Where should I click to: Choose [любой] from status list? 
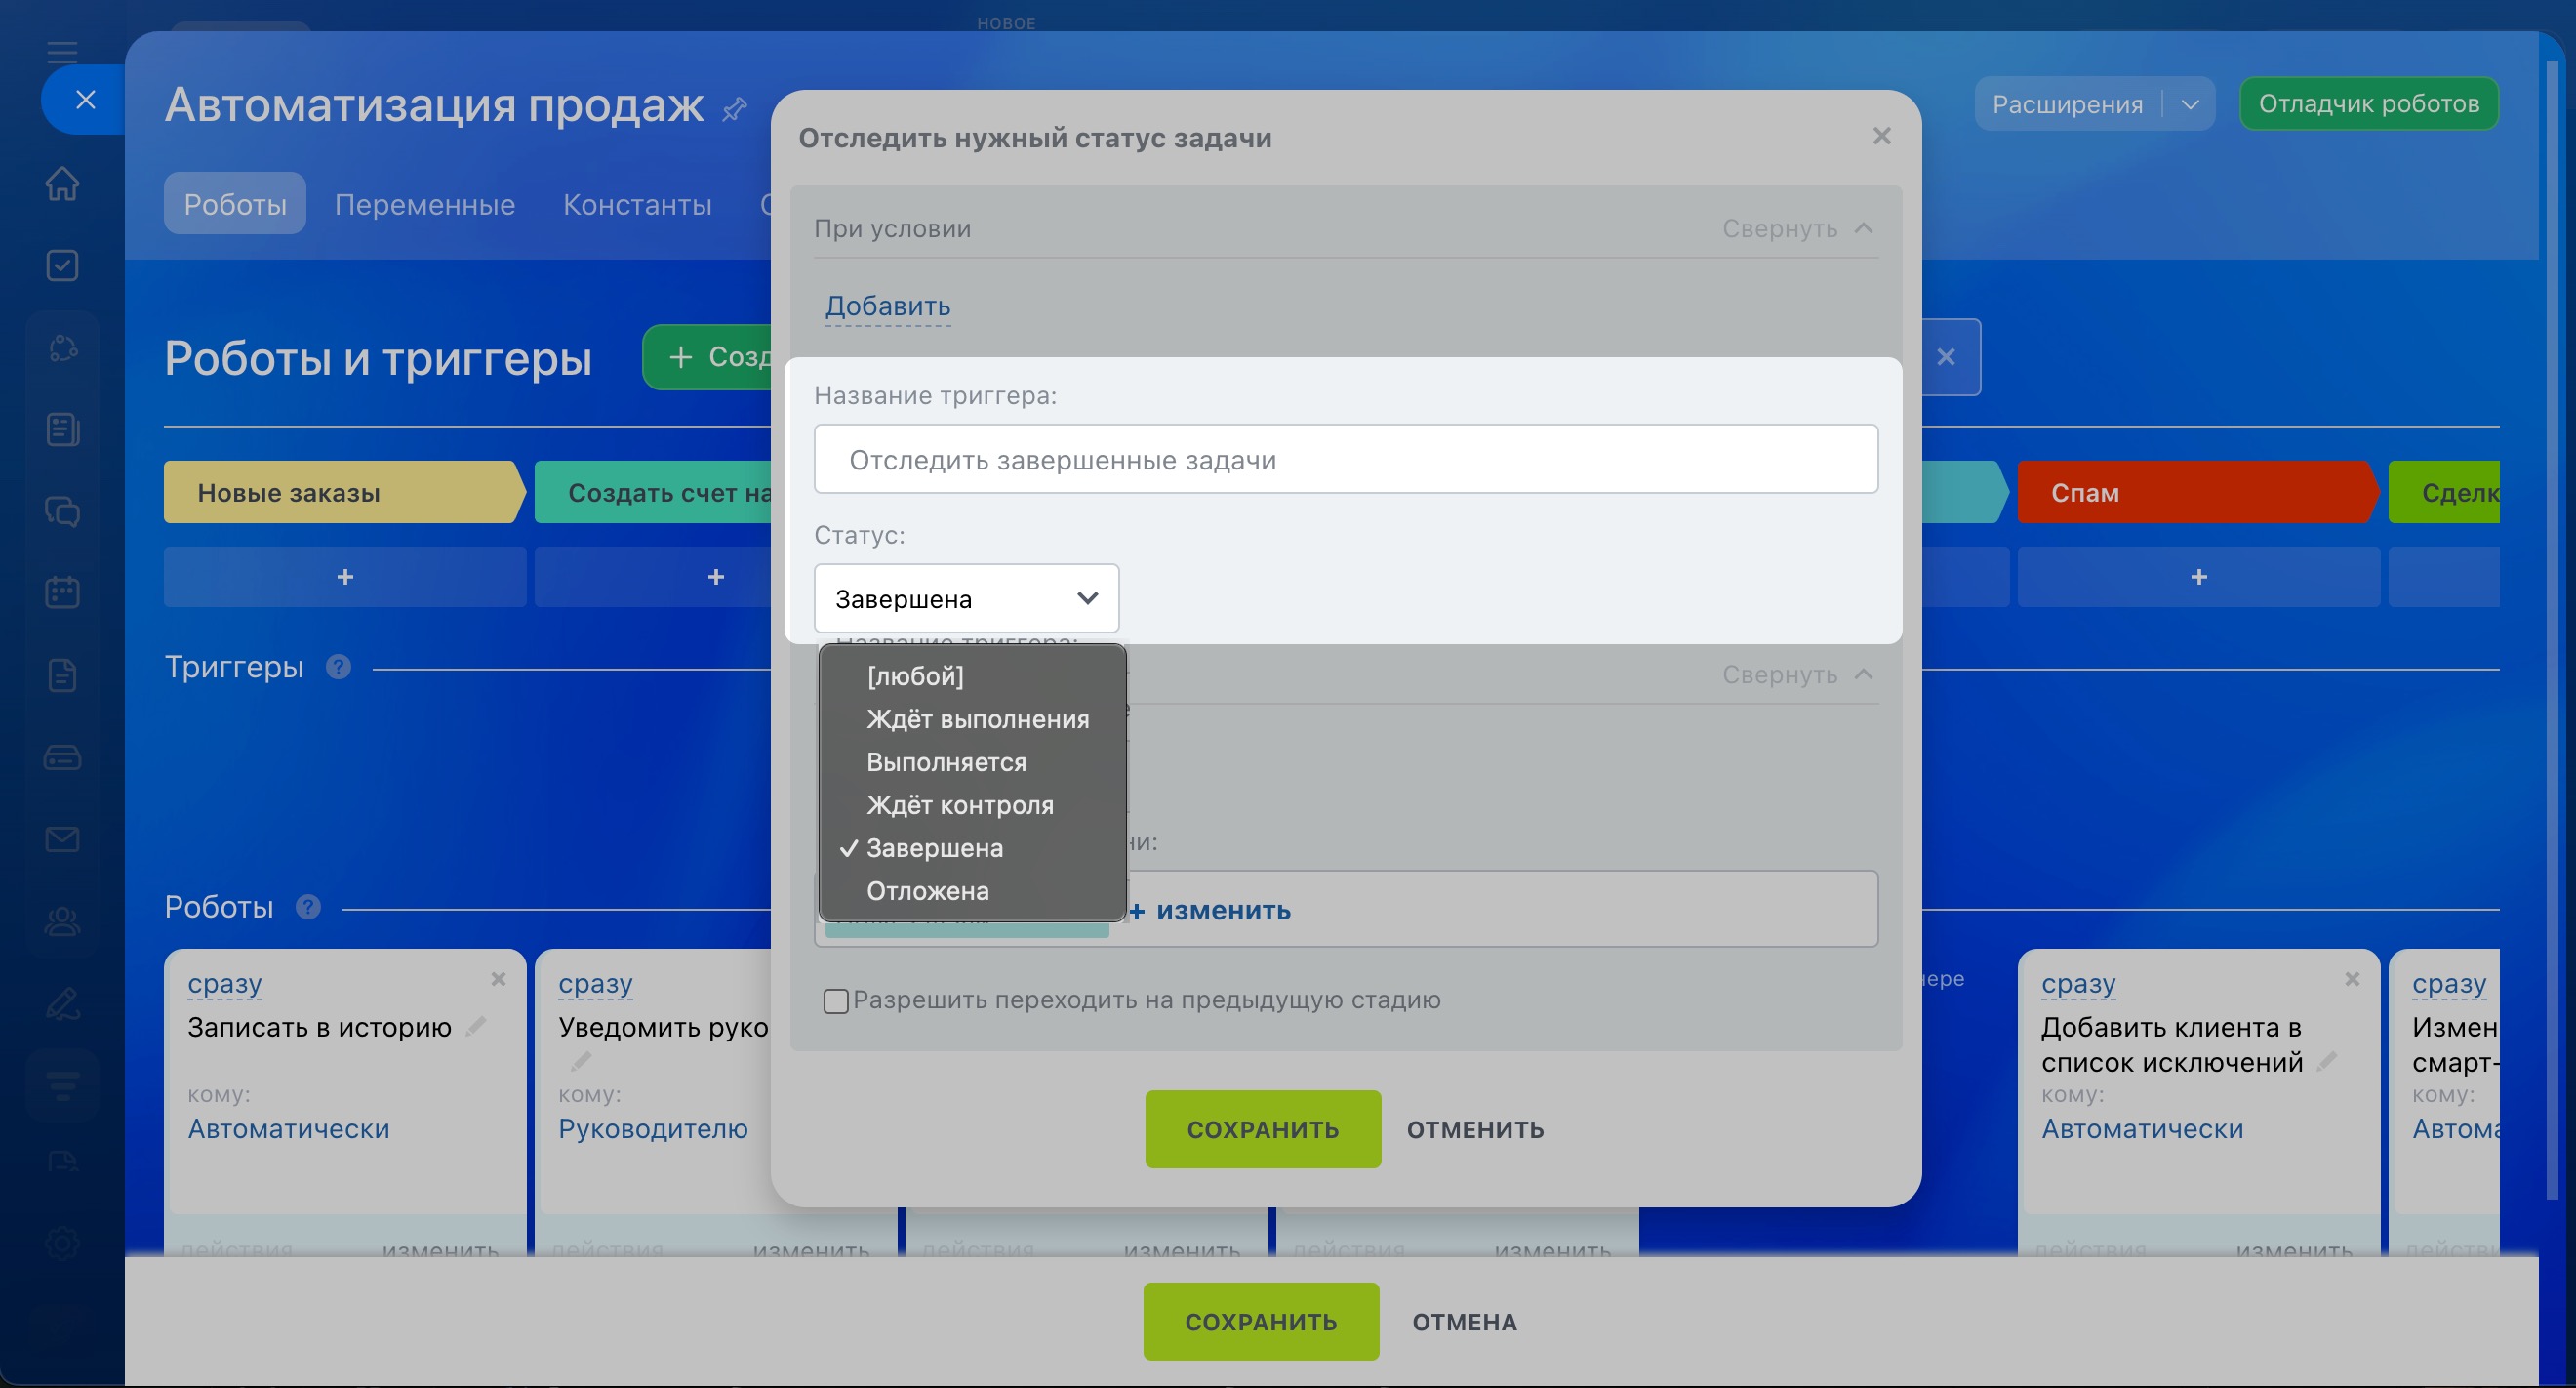(972, 676)
